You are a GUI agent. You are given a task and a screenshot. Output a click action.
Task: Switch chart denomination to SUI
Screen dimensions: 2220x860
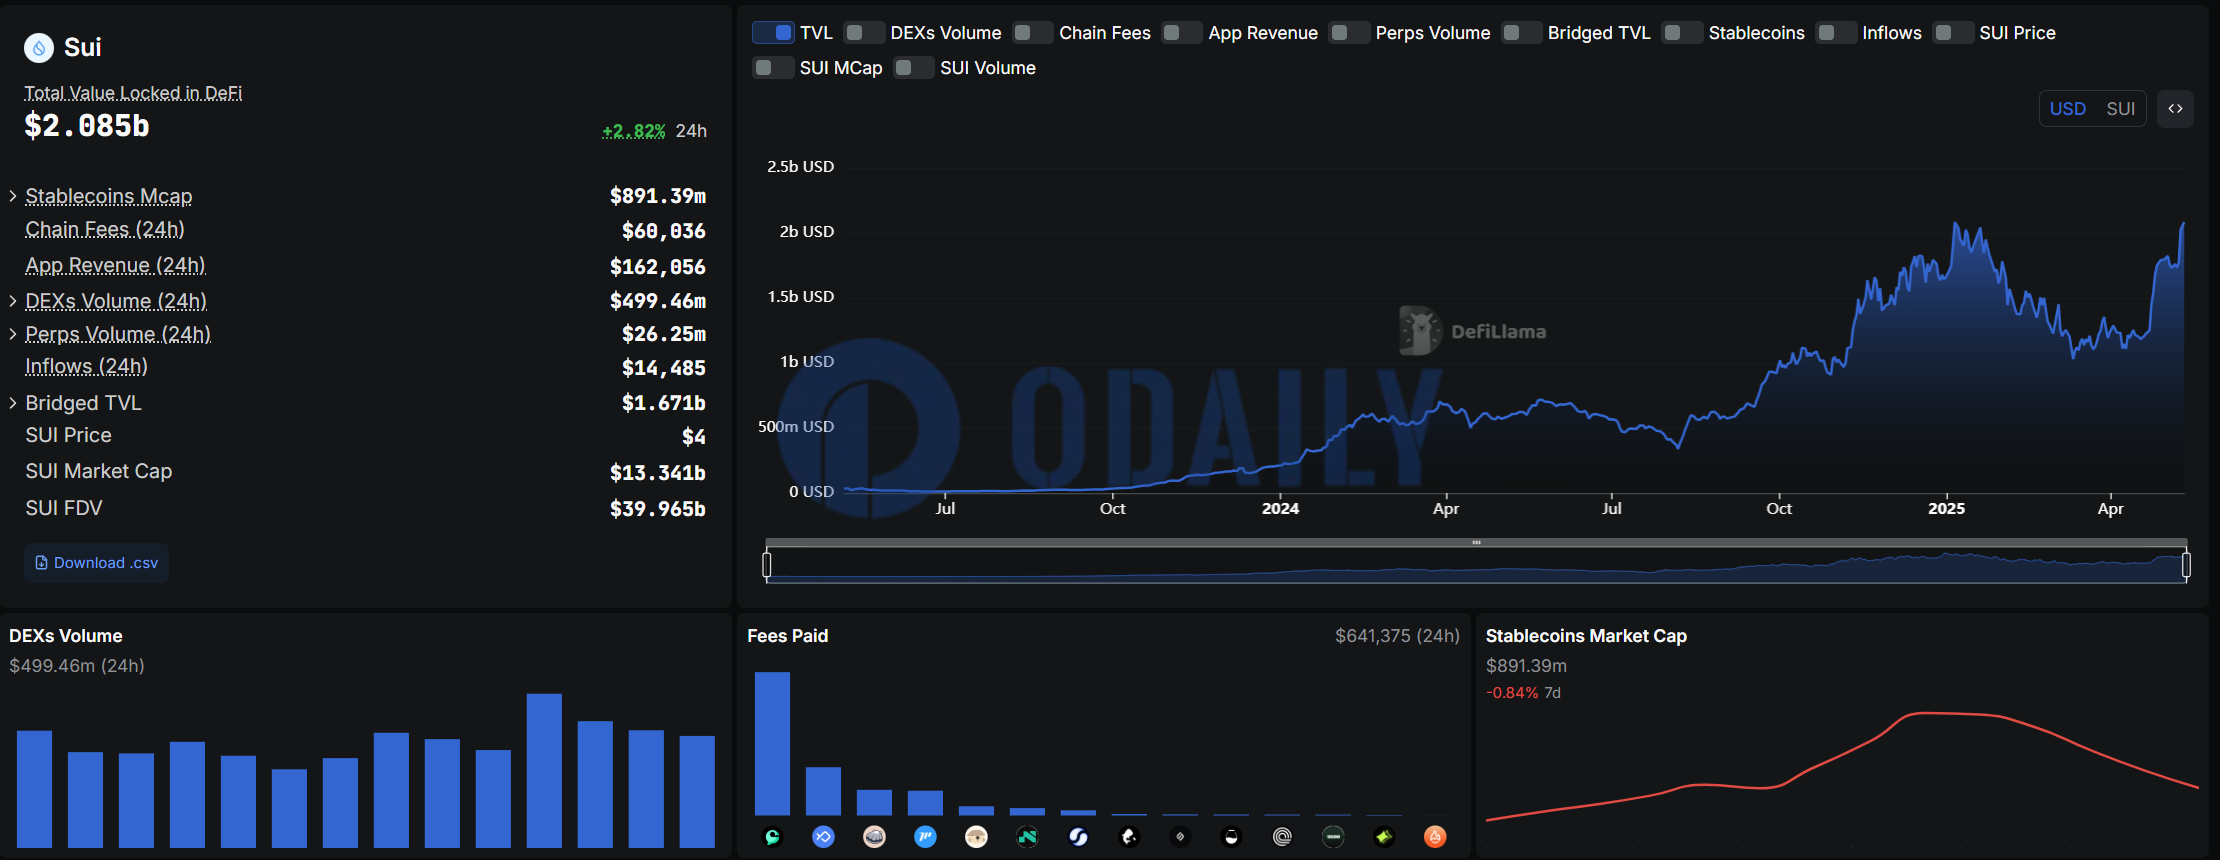2121,109
